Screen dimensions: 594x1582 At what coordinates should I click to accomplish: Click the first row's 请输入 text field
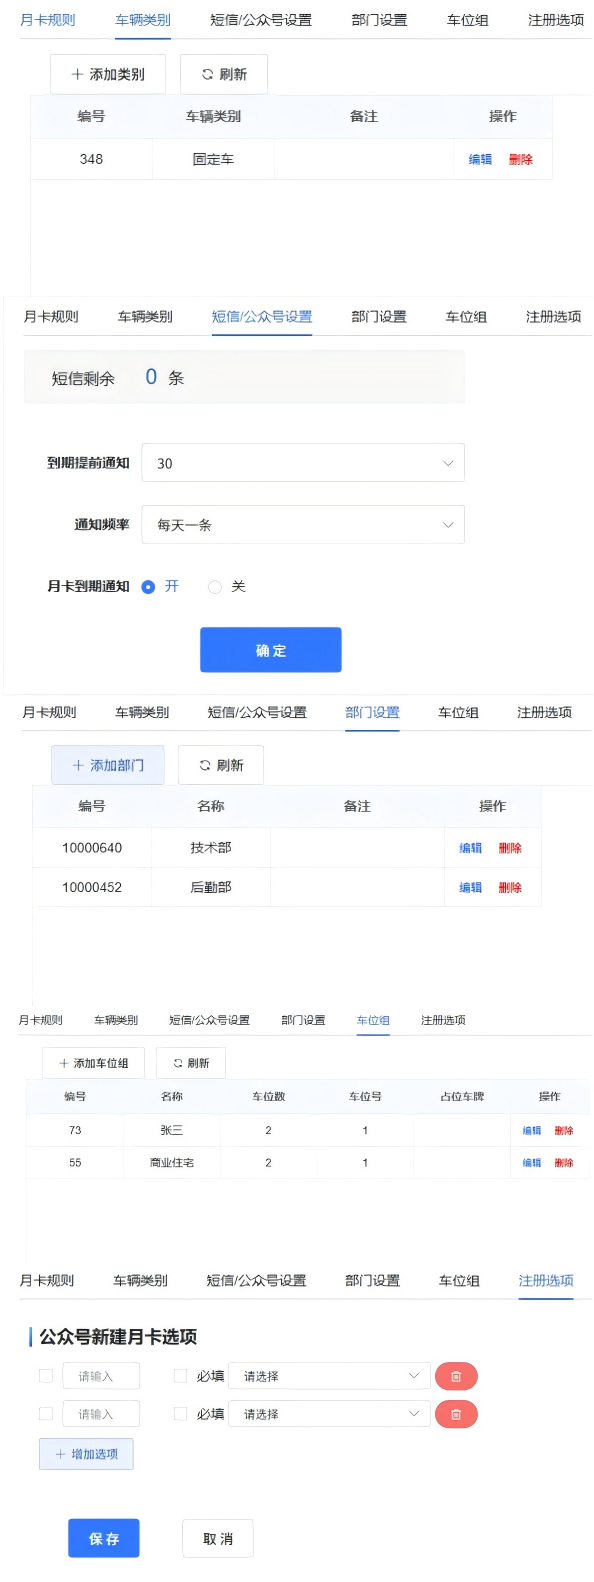[x=101, y=1376]
